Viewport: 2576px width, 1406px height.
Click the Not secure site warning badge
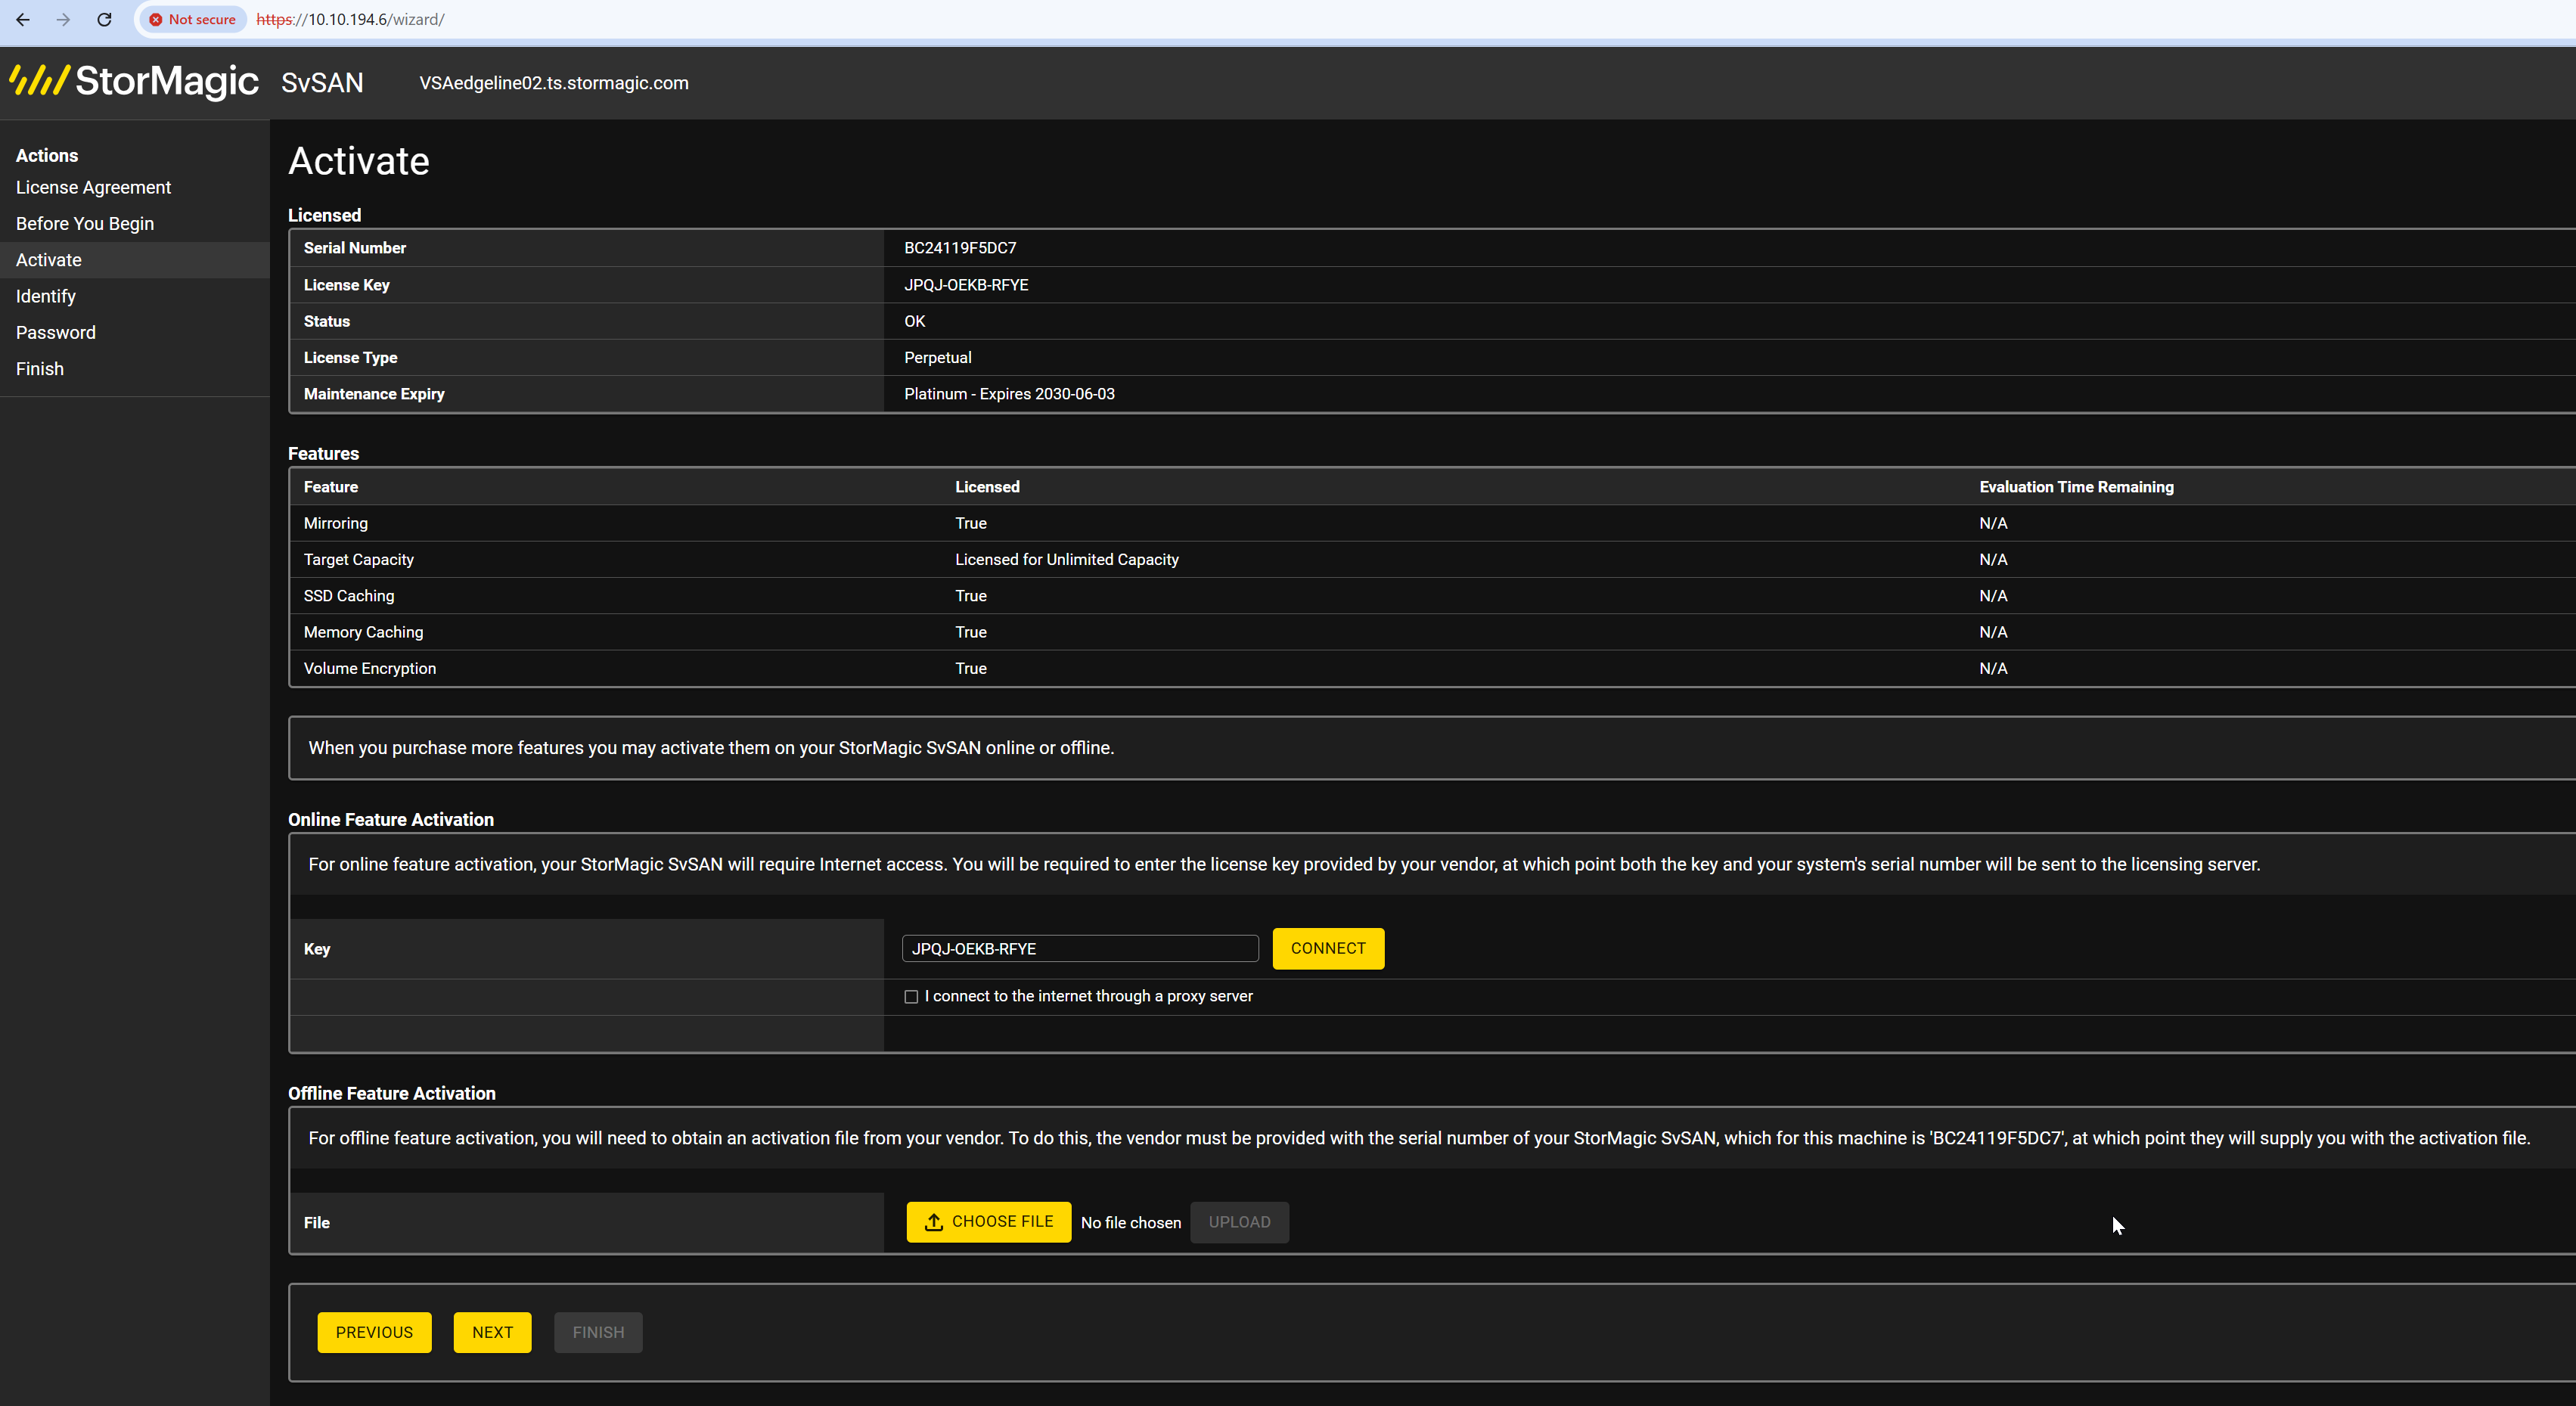click(192, 19)
